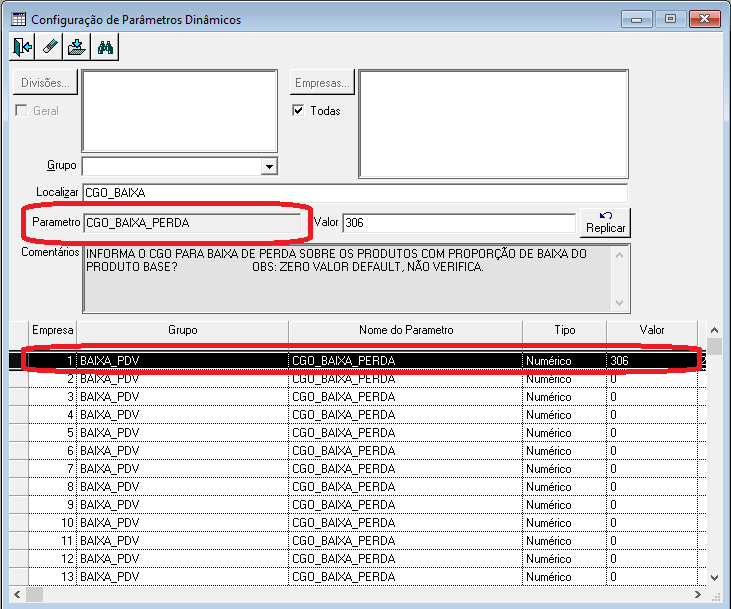Click BAIXA_PDV in row of Empresa 9

[110, 505]
